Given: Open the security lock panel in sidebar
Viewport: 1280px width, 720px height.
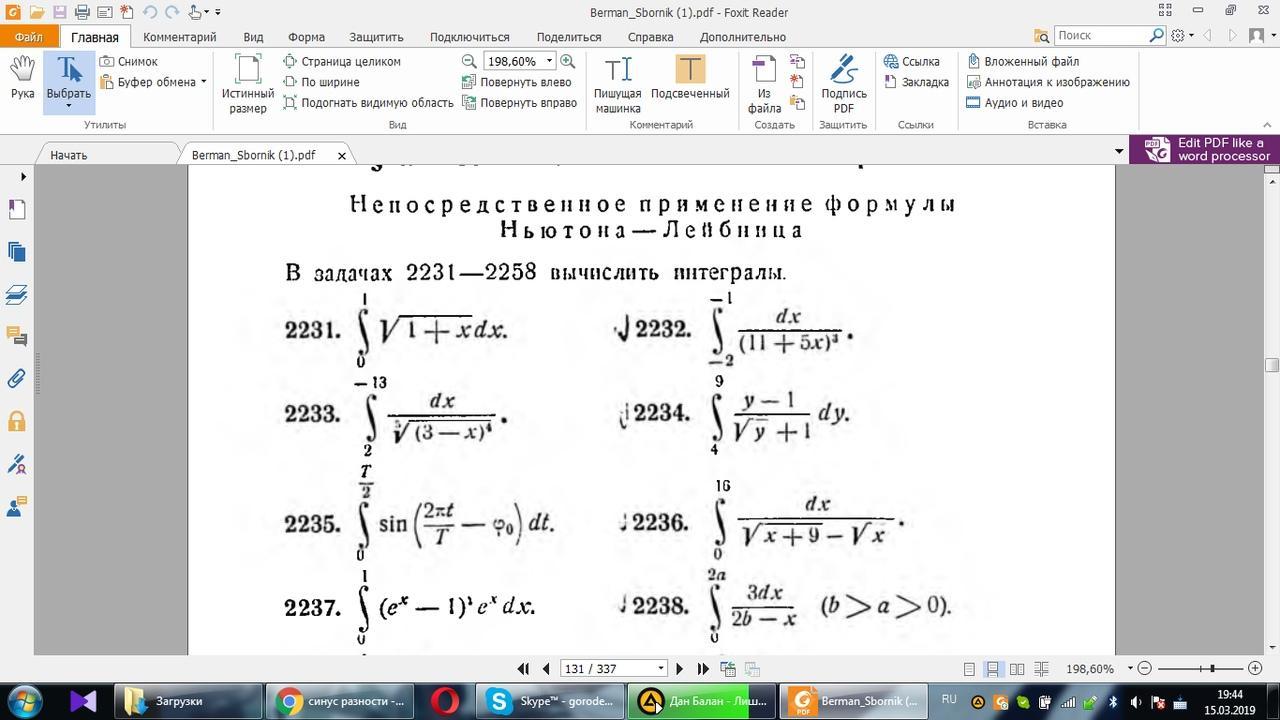Looking at the screenshot, I should [x=16, y=421].
